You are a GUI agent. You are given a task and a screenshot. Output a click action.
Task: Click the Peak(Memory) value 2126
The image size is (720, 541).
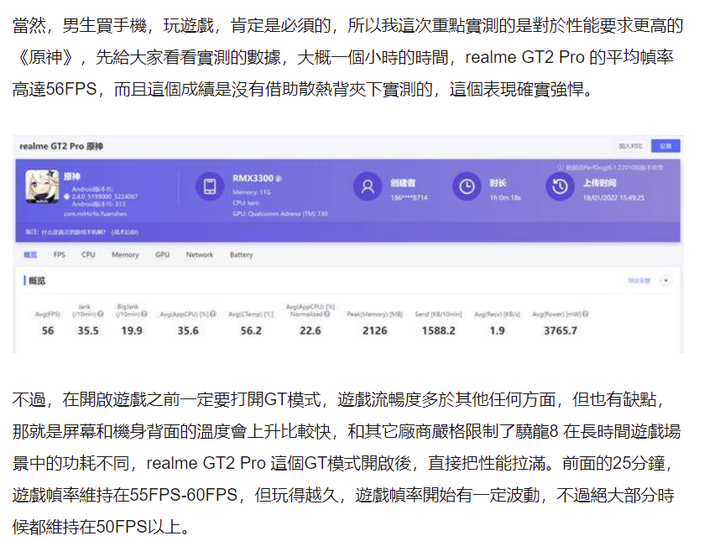(375, 331)
